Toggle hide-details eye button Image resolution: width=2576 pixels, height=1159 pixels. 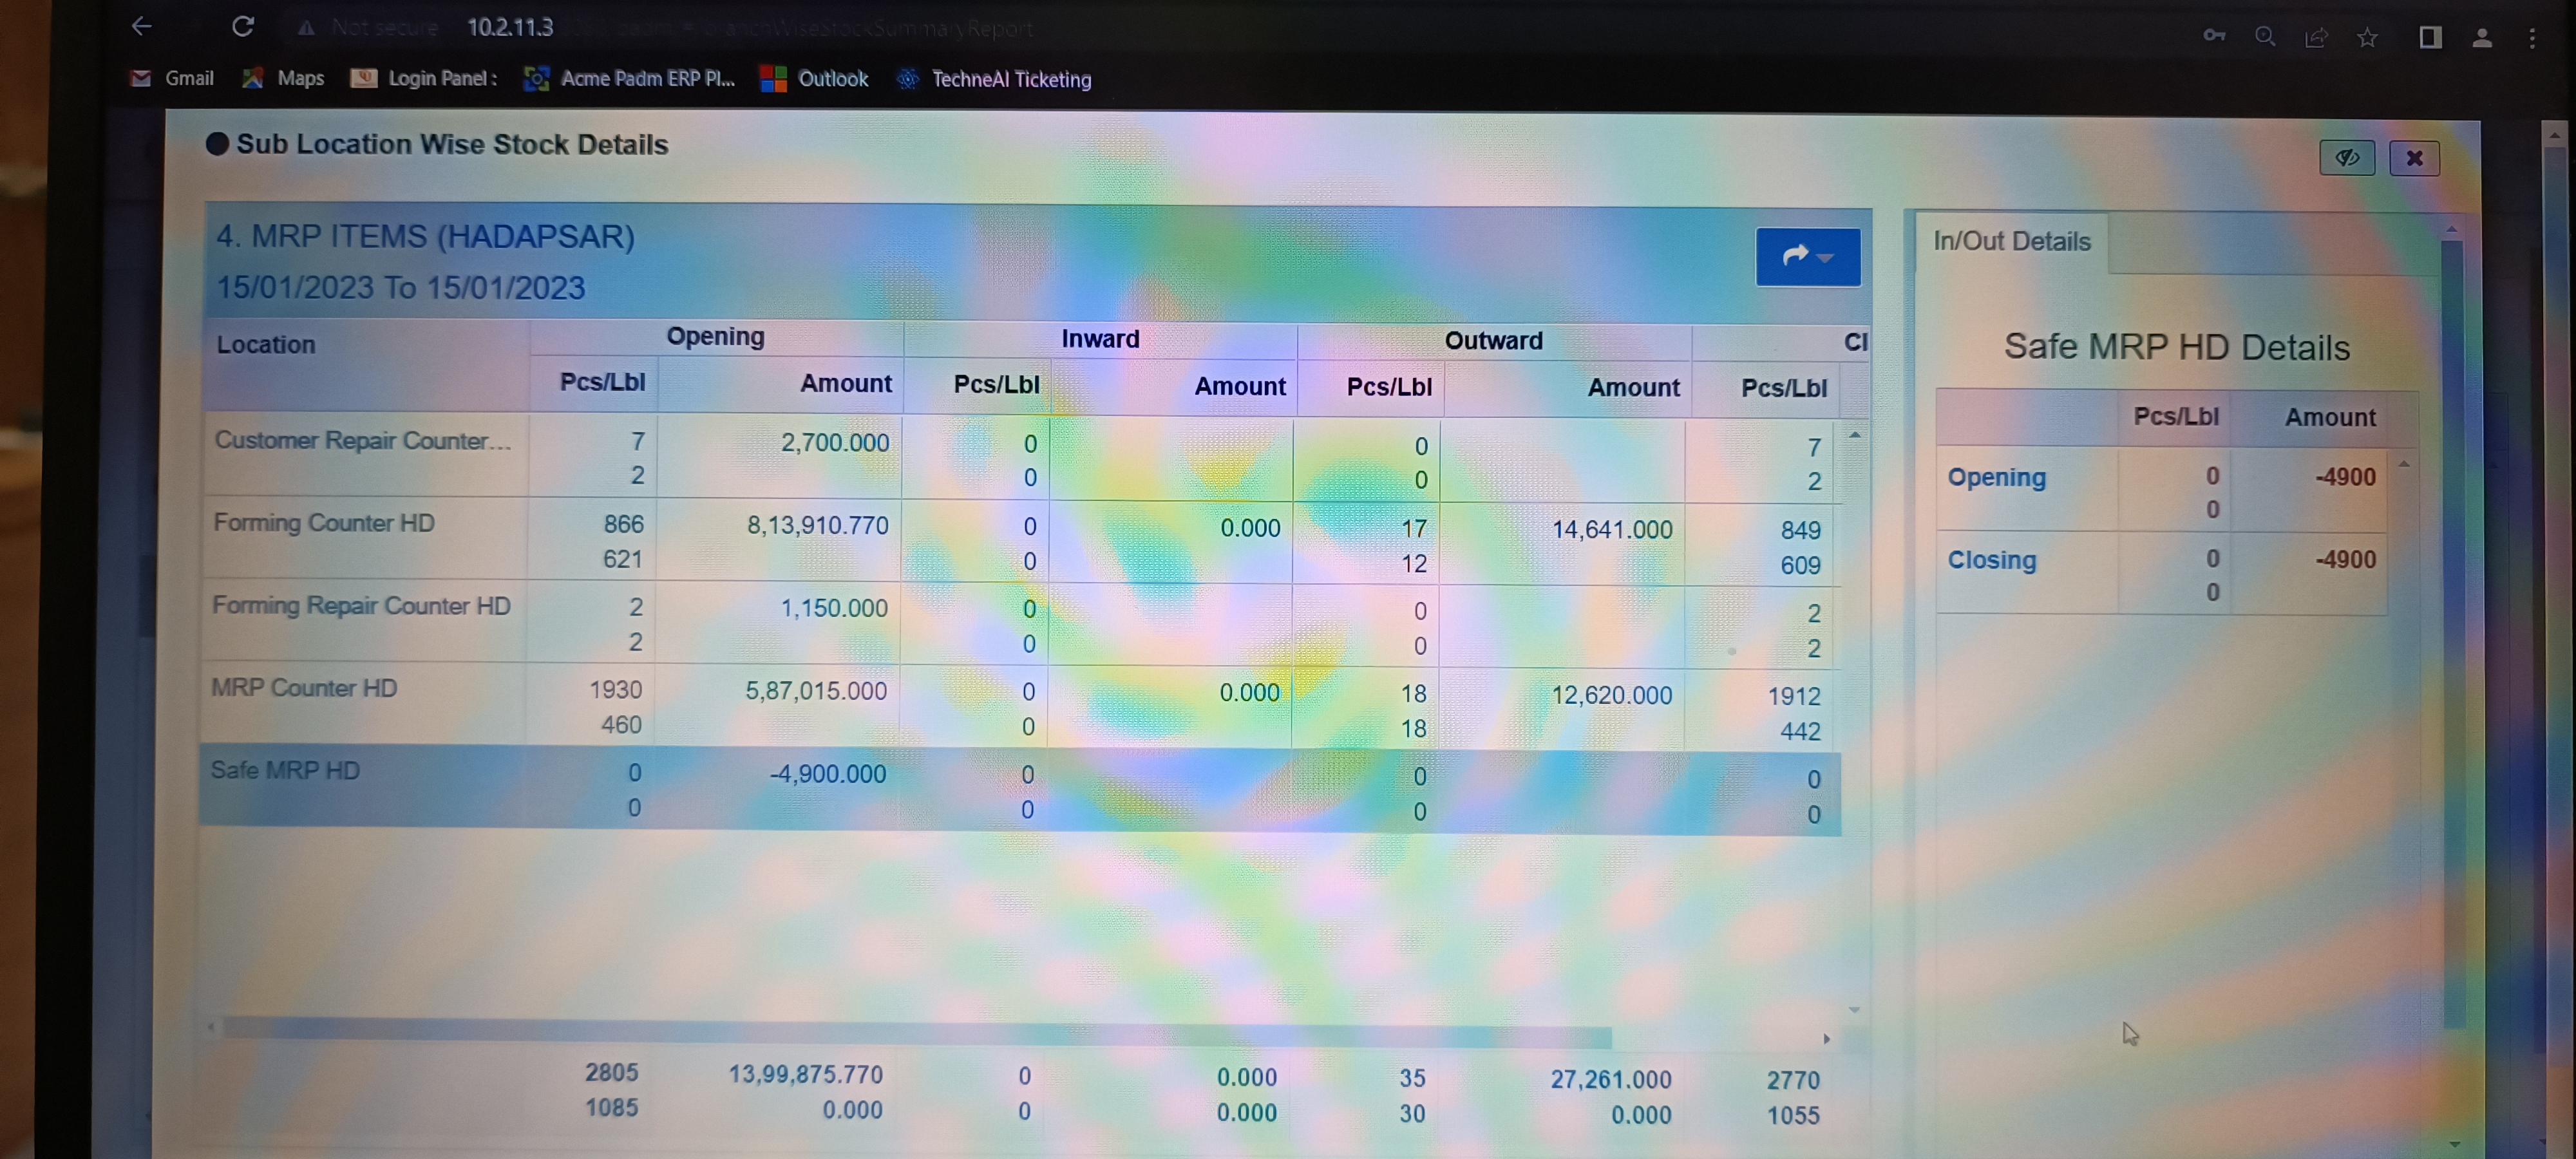[x=2346, y=158]
